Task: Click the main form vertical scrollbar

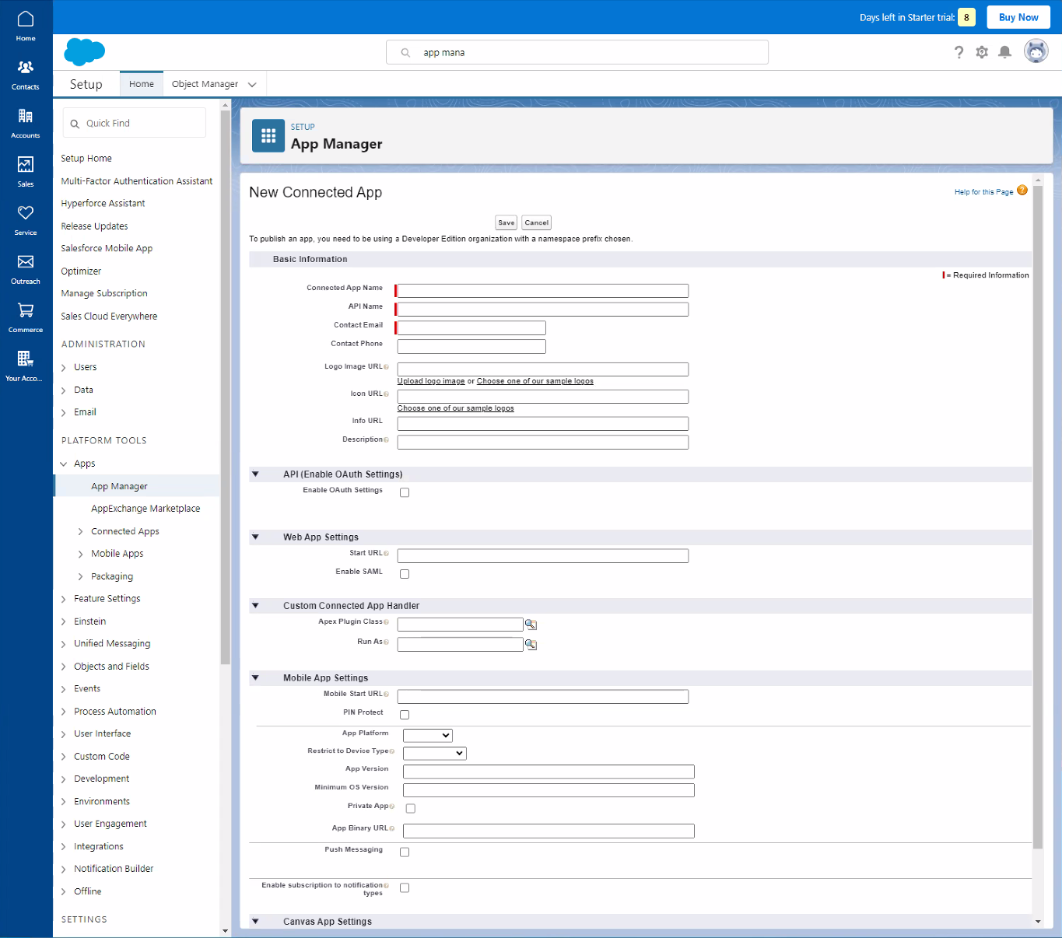Action: pyautogui.click(x=1038, y=515)
